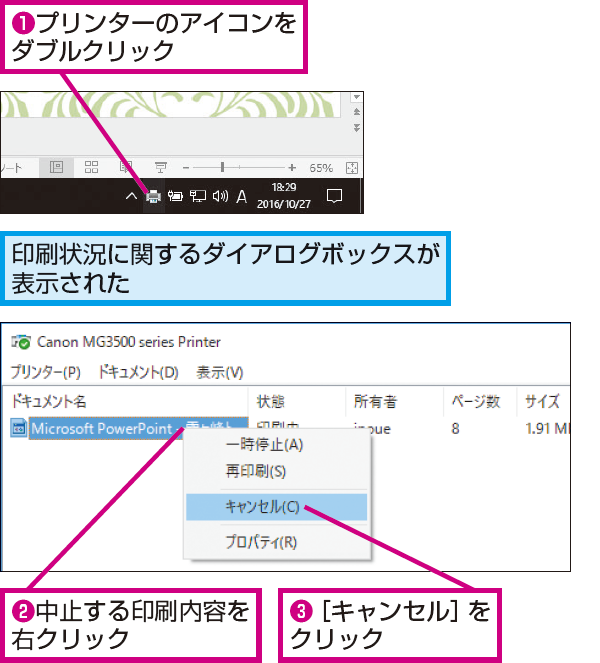Click the page count value 8
The height and width of the screenshot is (663, 600).
pos(455,429)
